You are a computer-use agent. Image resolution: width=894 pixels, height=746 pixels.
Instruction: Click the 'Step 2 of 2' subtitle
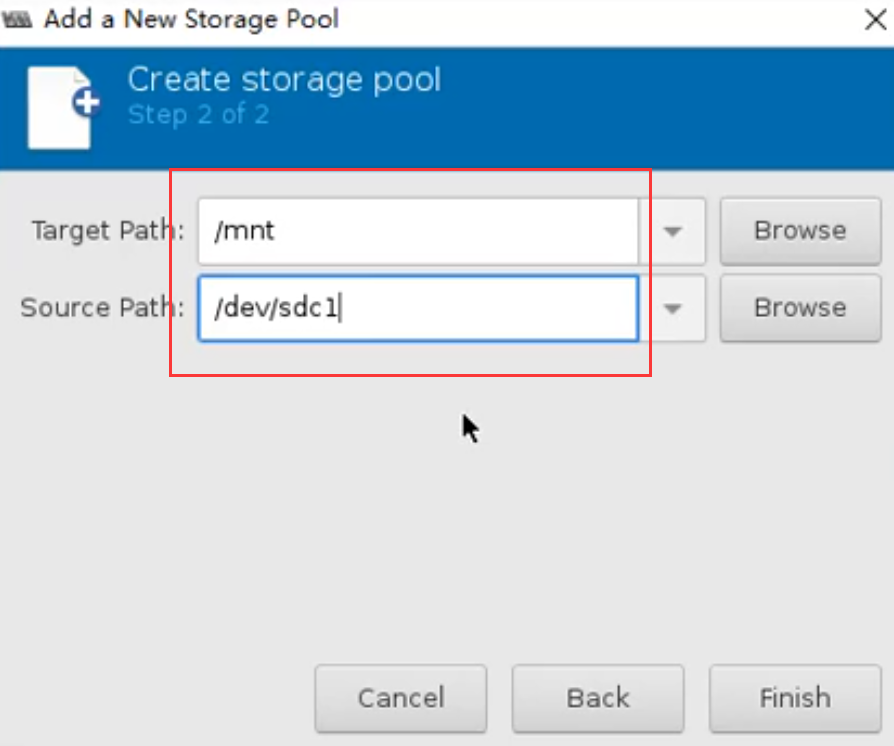tap(198, 114)
